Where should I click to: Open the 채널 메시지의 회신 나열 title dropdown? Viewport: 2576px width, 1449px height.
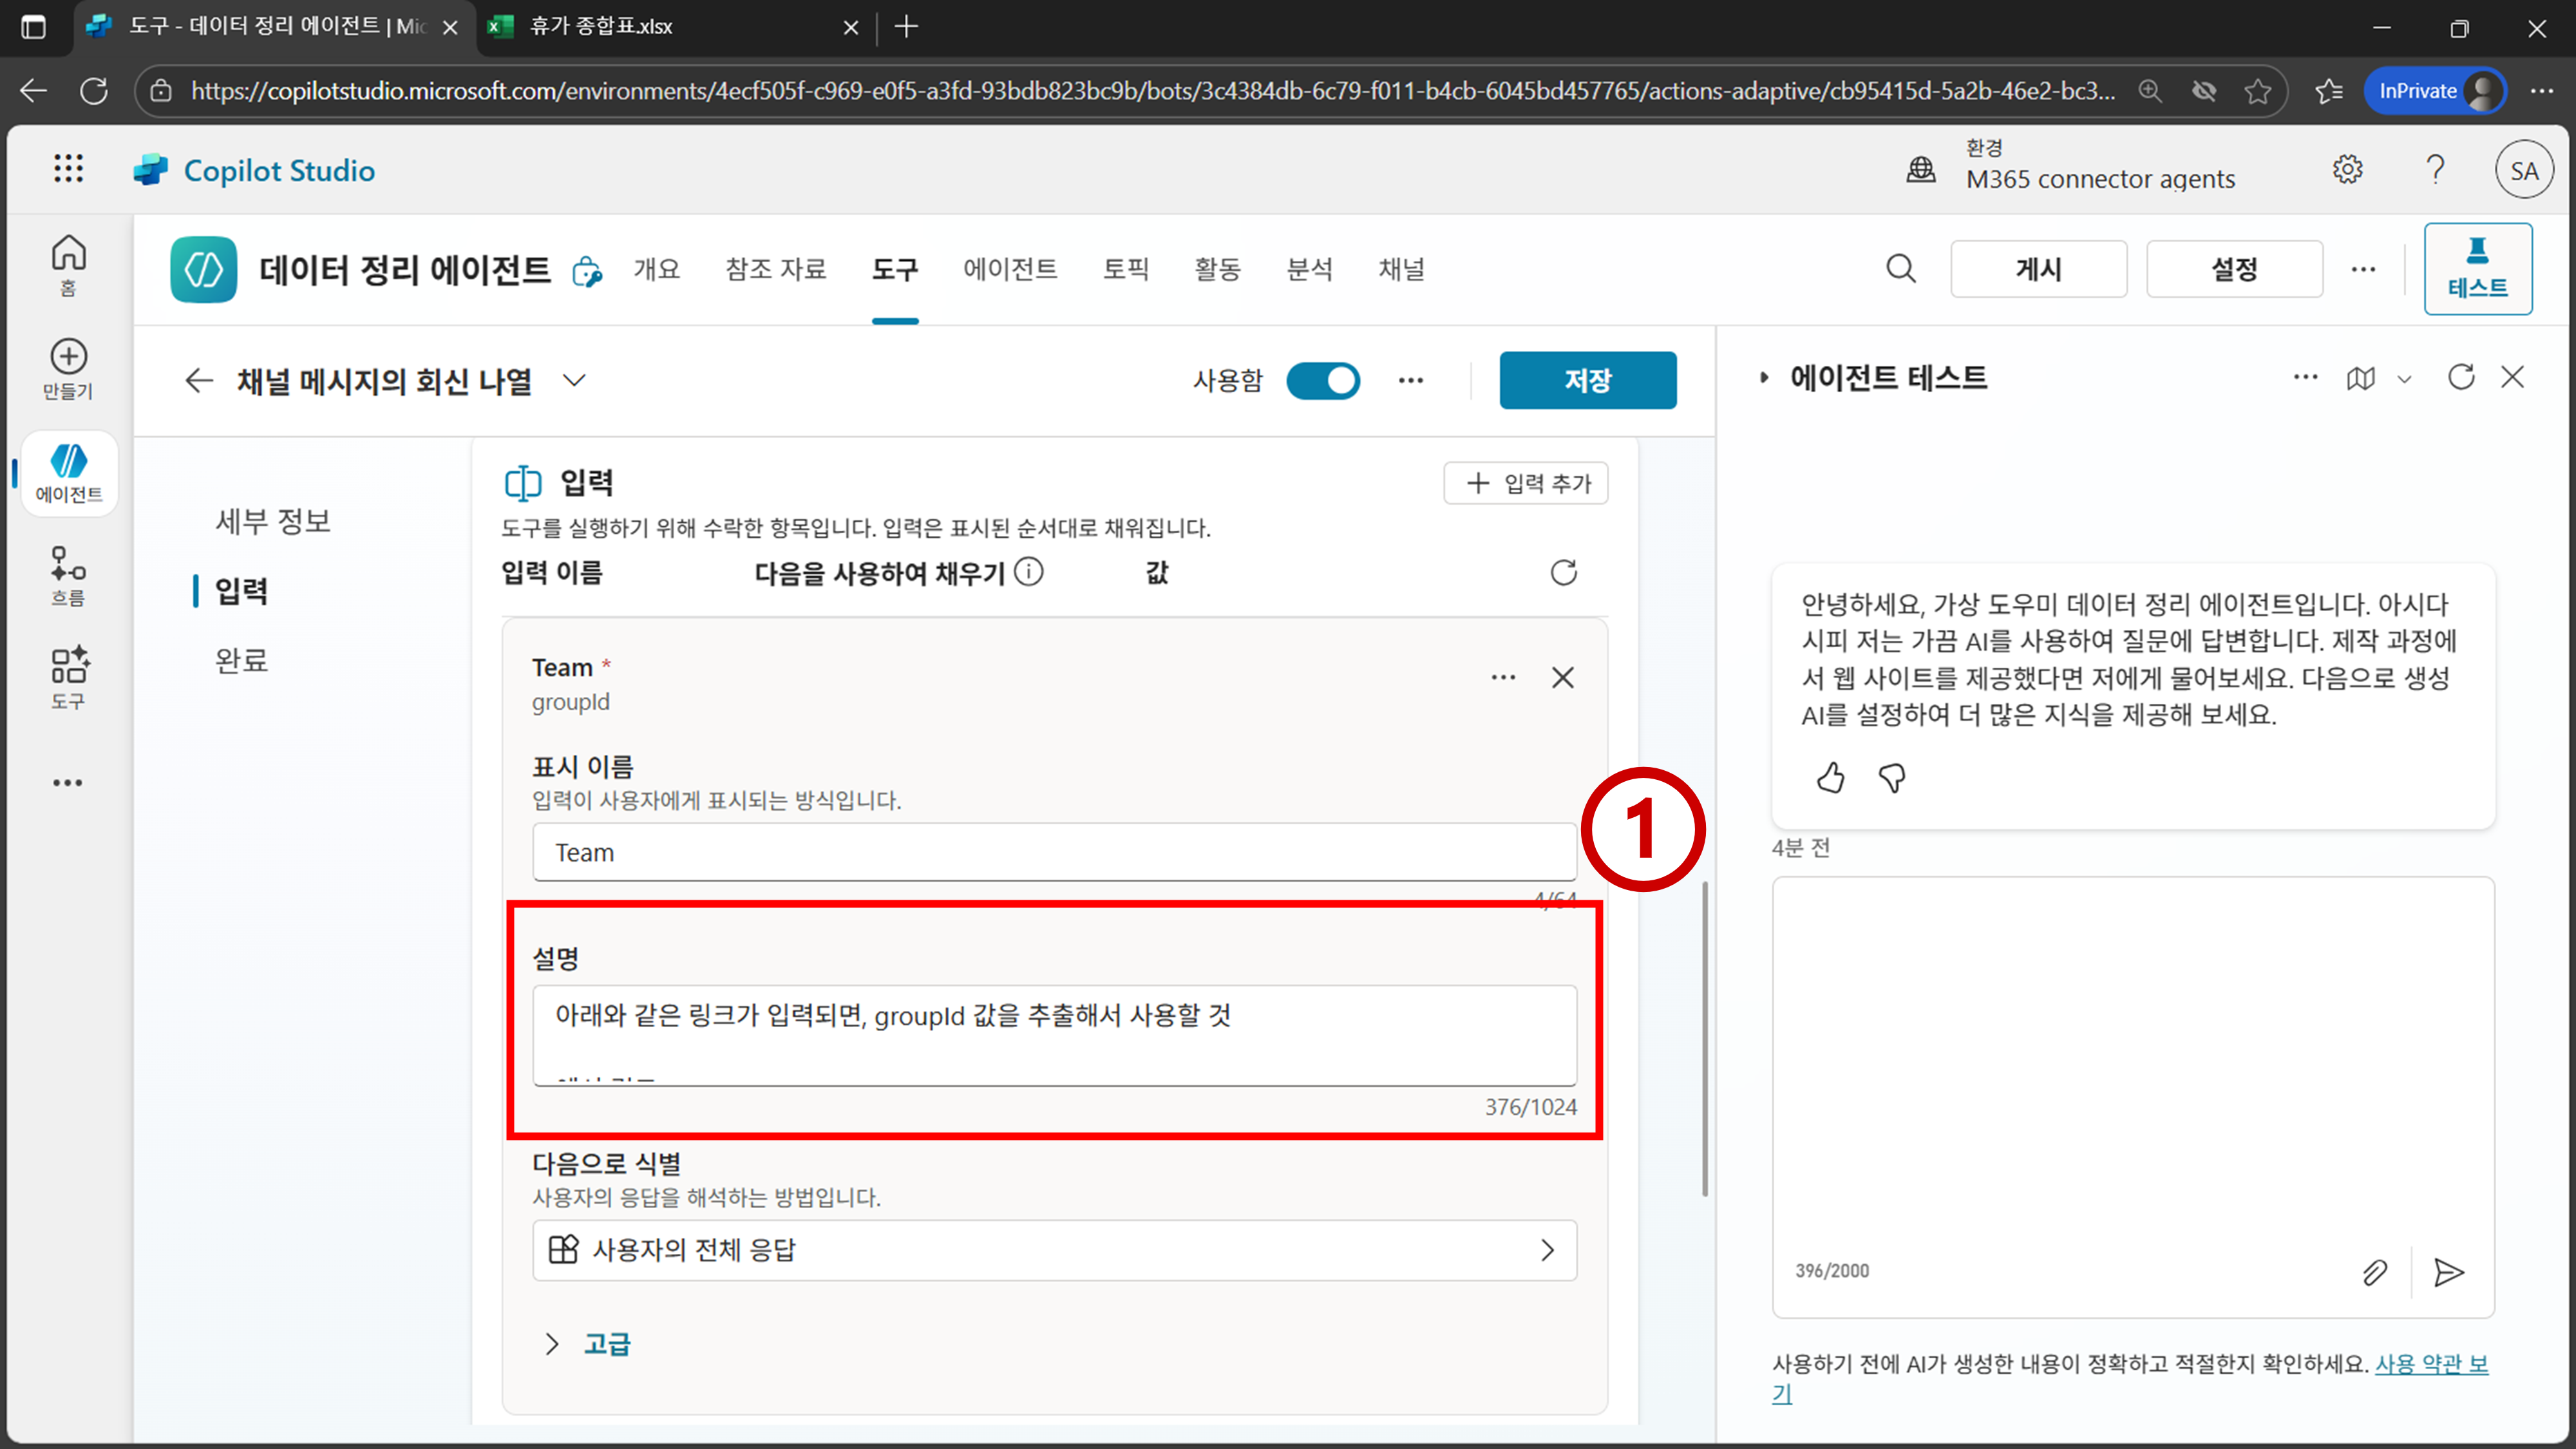(574, 381)
